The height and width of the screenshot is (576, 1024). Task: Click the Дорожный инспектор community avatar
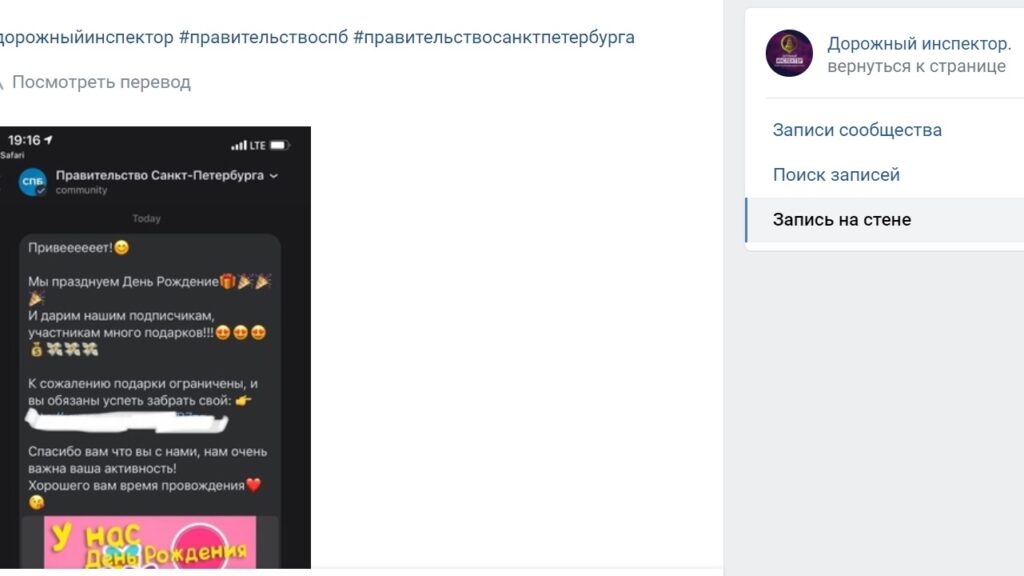(789, 53)
